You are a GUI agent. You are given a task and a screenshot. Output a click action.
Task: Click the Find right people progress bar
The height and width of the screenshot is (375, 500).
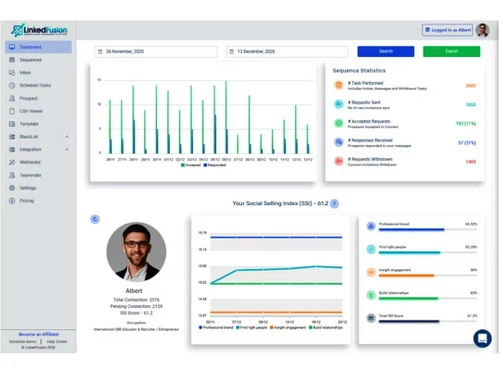tap(428, 253)
